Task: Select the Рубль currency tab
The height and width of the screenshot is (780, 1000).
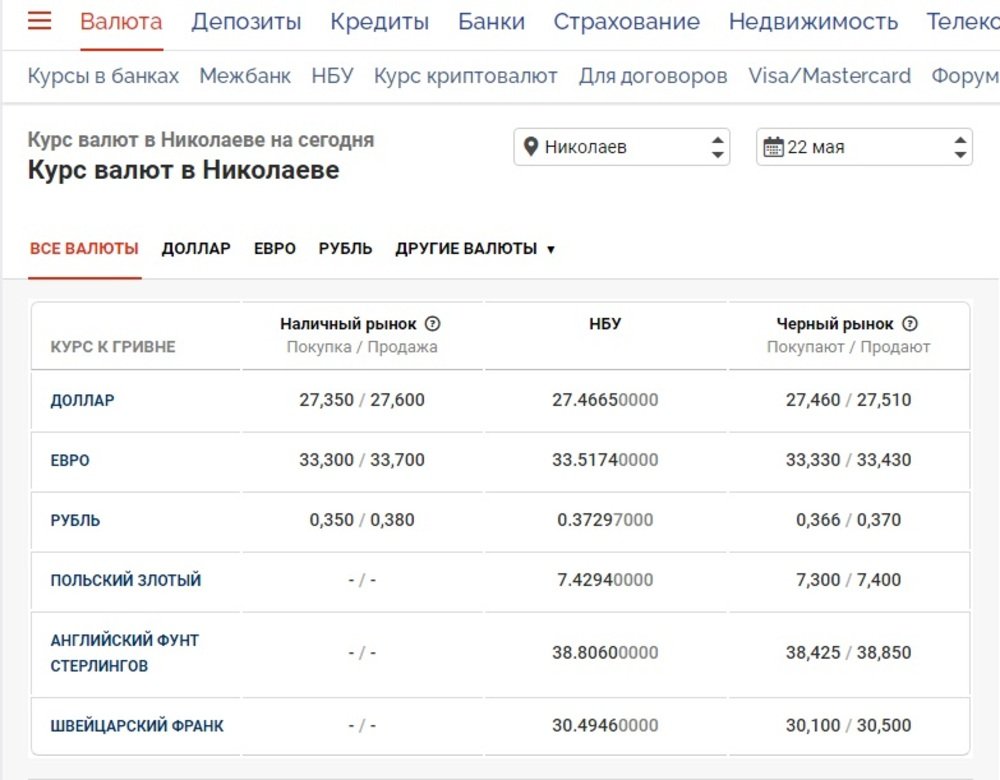Action: click(x=345, y=249)
